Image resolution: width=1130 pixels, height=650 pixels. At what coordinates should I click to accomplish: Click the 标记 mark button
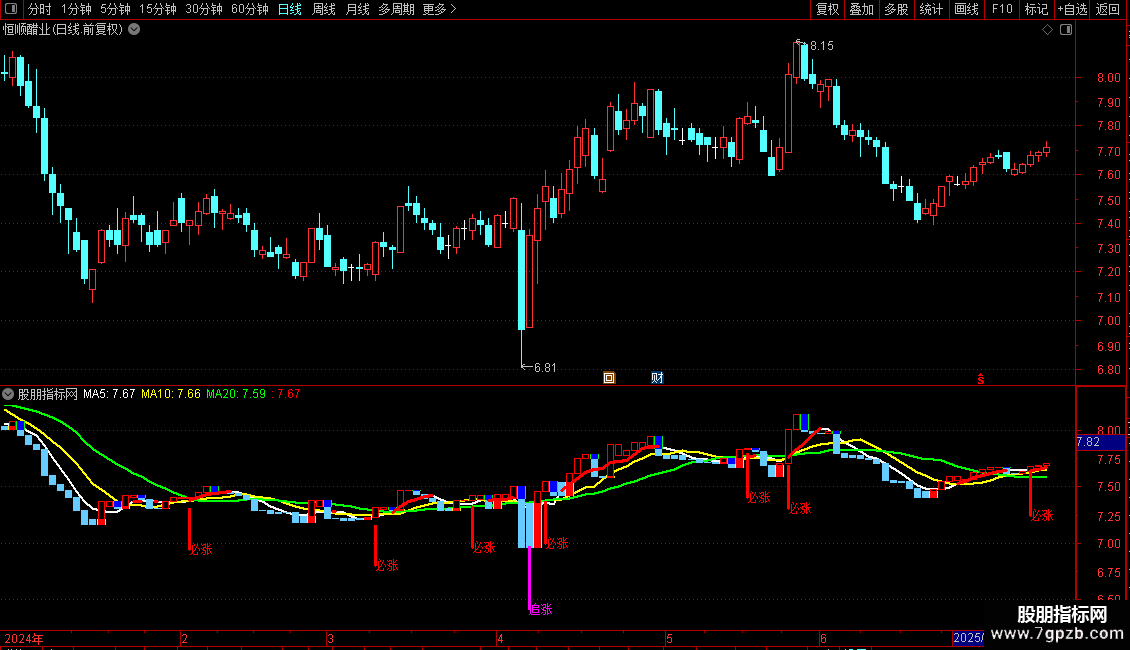(1036, 9)
